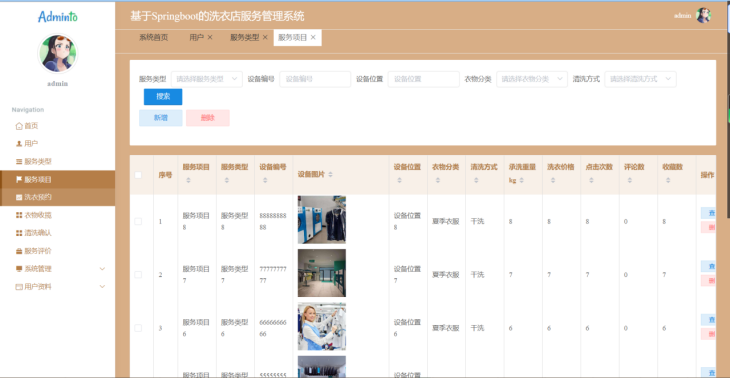Screen dimensions: 731x379
Task: Click the 删除 delete button
Action: pos(207,118)
